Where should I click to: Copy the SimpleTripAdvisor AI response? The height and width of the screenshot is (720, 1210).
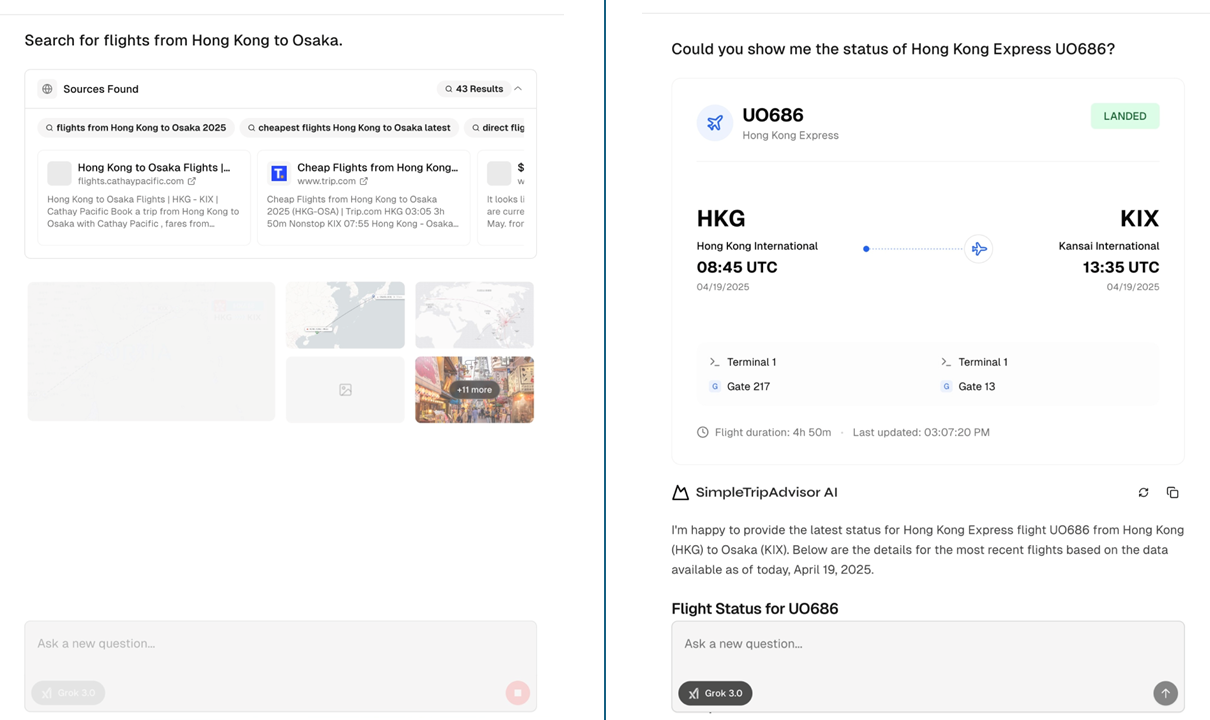1173,492
